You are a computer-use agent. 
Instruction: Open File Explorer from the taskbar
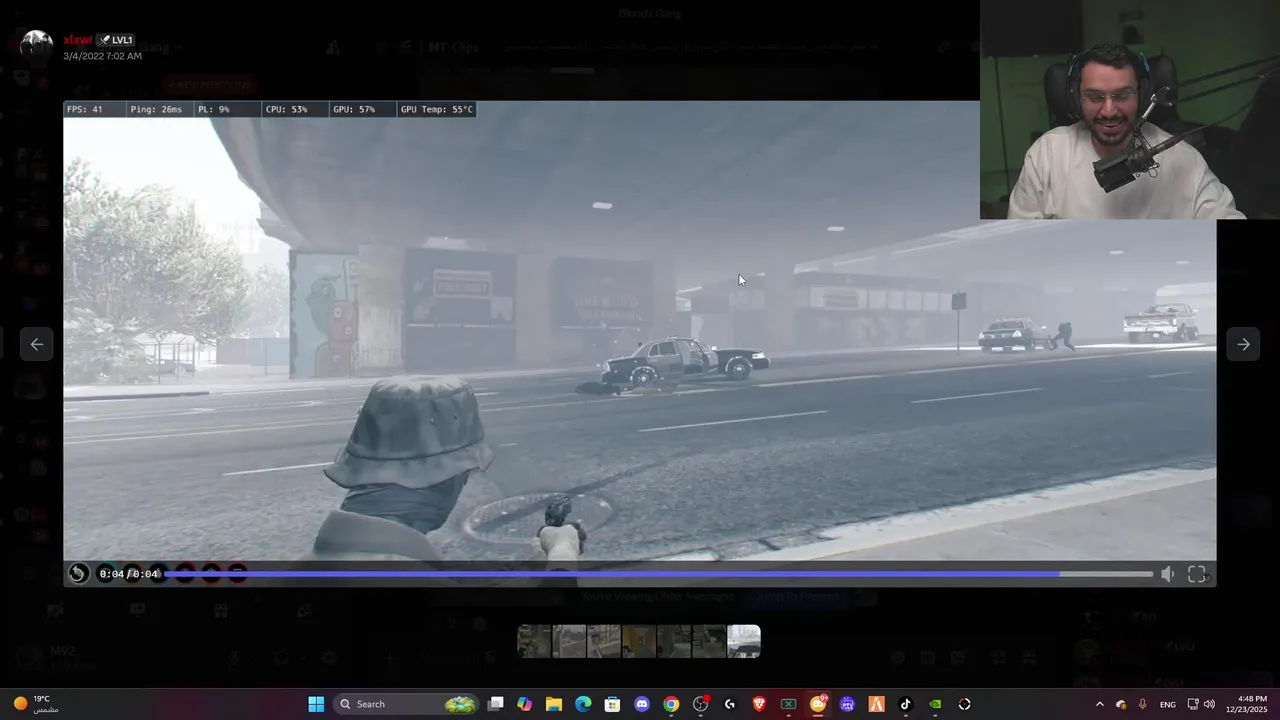554,704
